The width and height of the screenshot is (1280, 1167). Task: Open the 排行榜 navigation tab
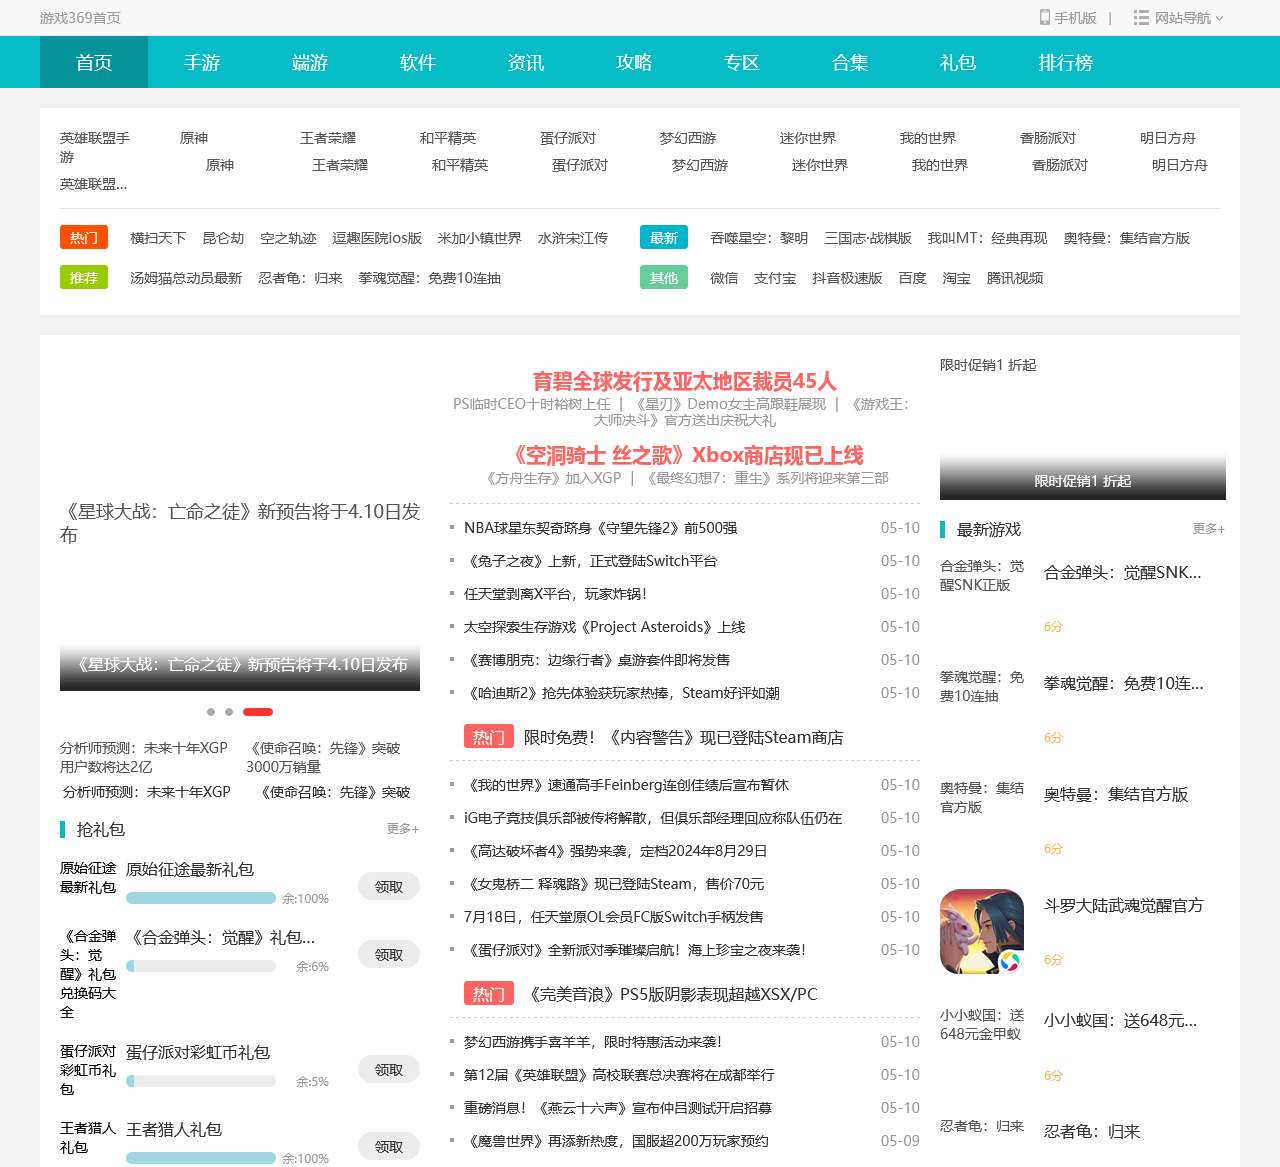click(x=1066, y=62)
